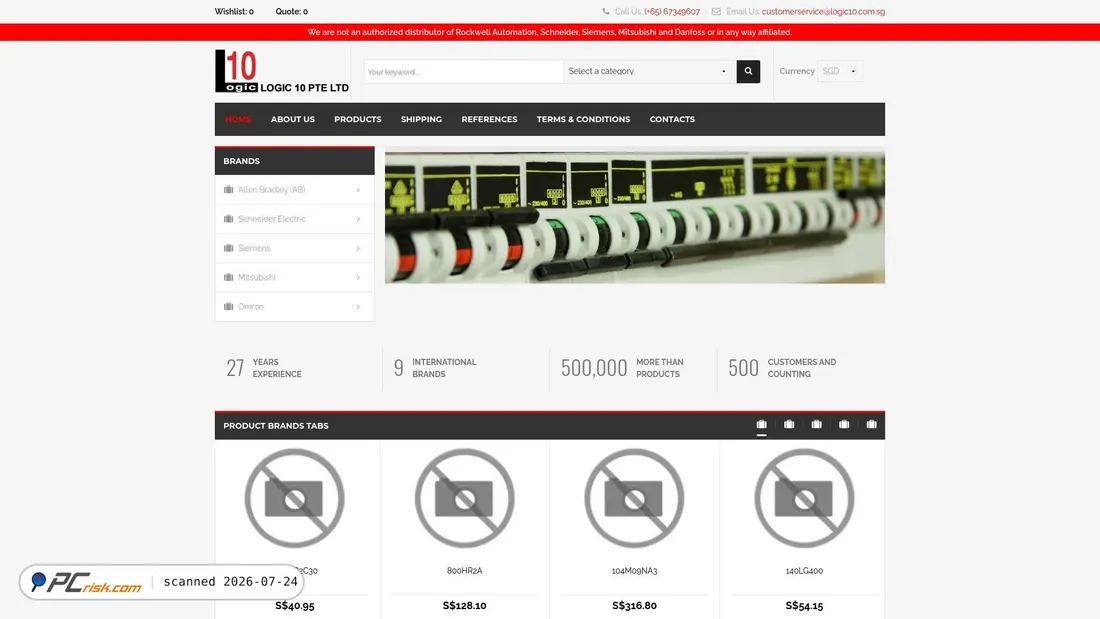The width and height of the screenshot is (1100, 619).
Task: Click the phone icon beside Call Us
Action: [606, 11]
